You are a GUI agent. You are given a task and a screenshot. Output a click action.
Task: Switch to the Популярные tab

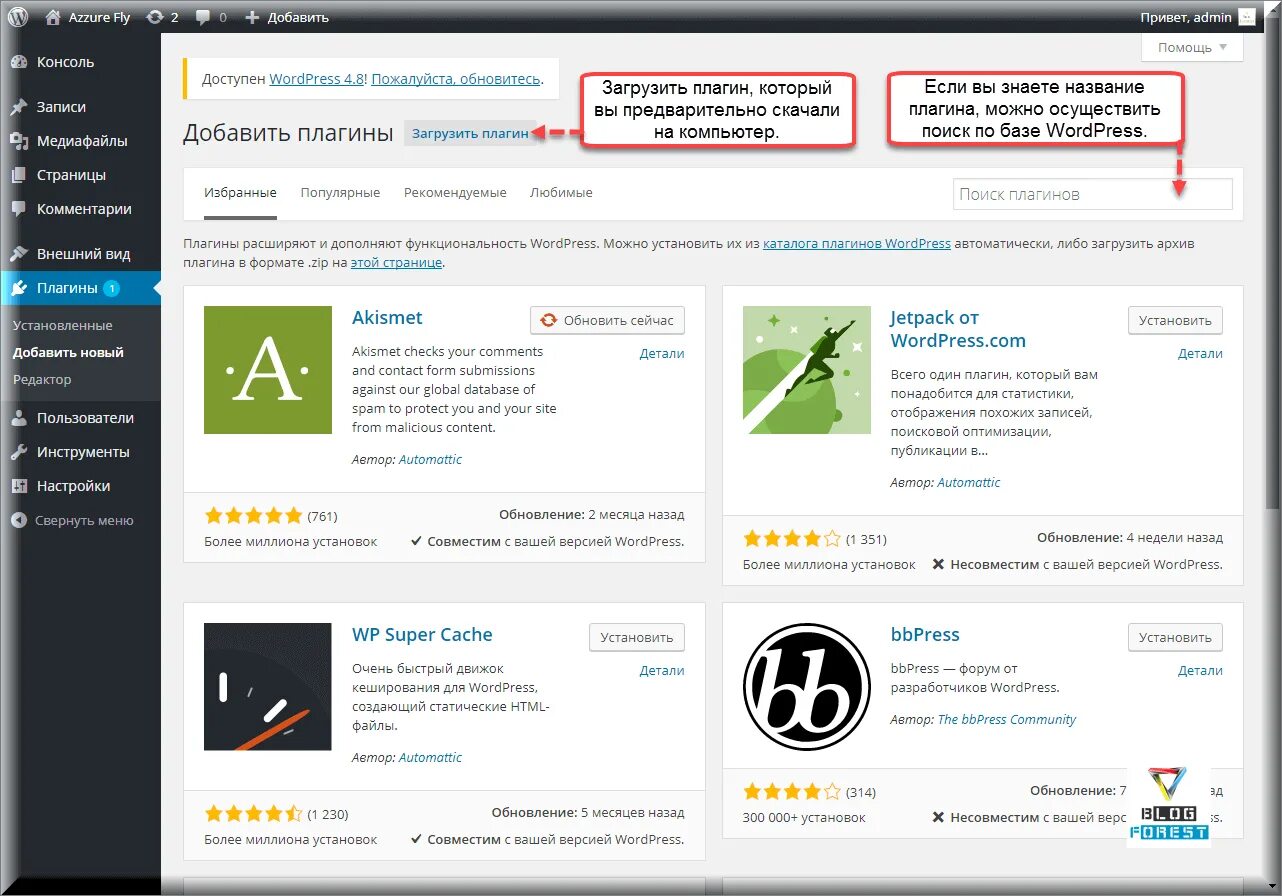tap(340, 192)
